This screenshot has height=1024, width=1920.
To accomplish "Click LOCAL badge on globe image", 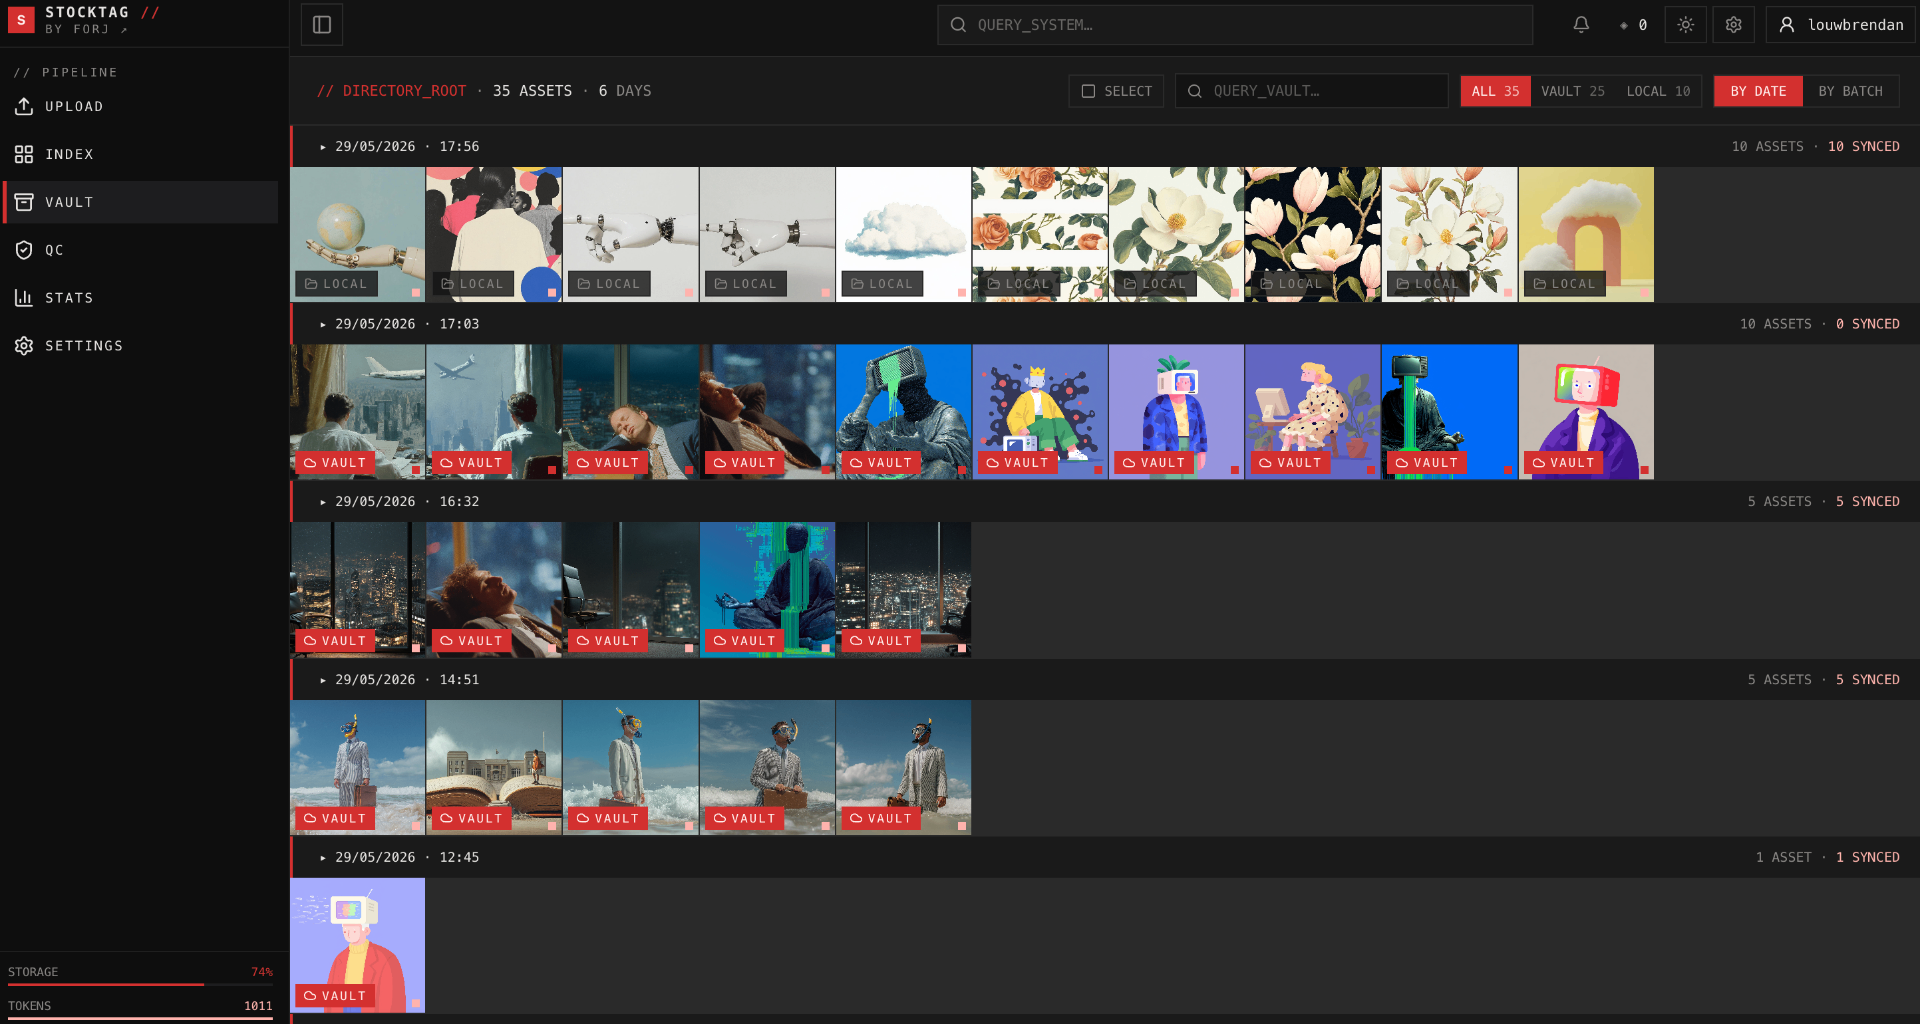I will [x=337, y=284].
